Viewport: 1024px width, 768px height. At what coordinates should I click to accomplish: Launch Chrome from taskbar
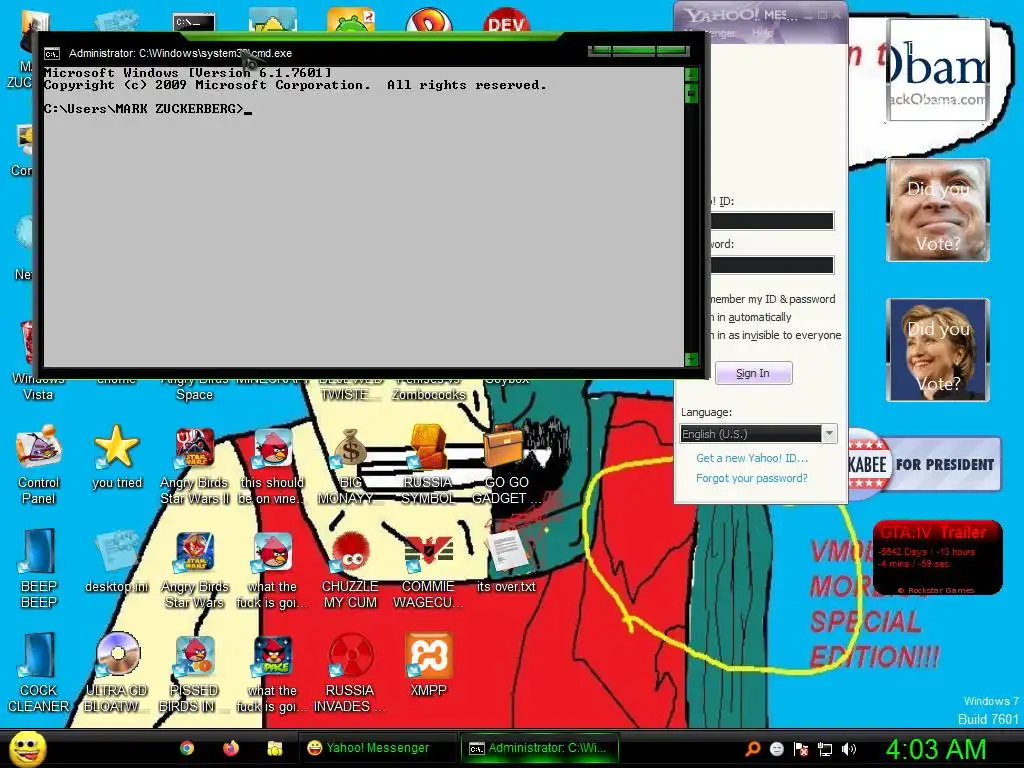[x=187, y=748]
